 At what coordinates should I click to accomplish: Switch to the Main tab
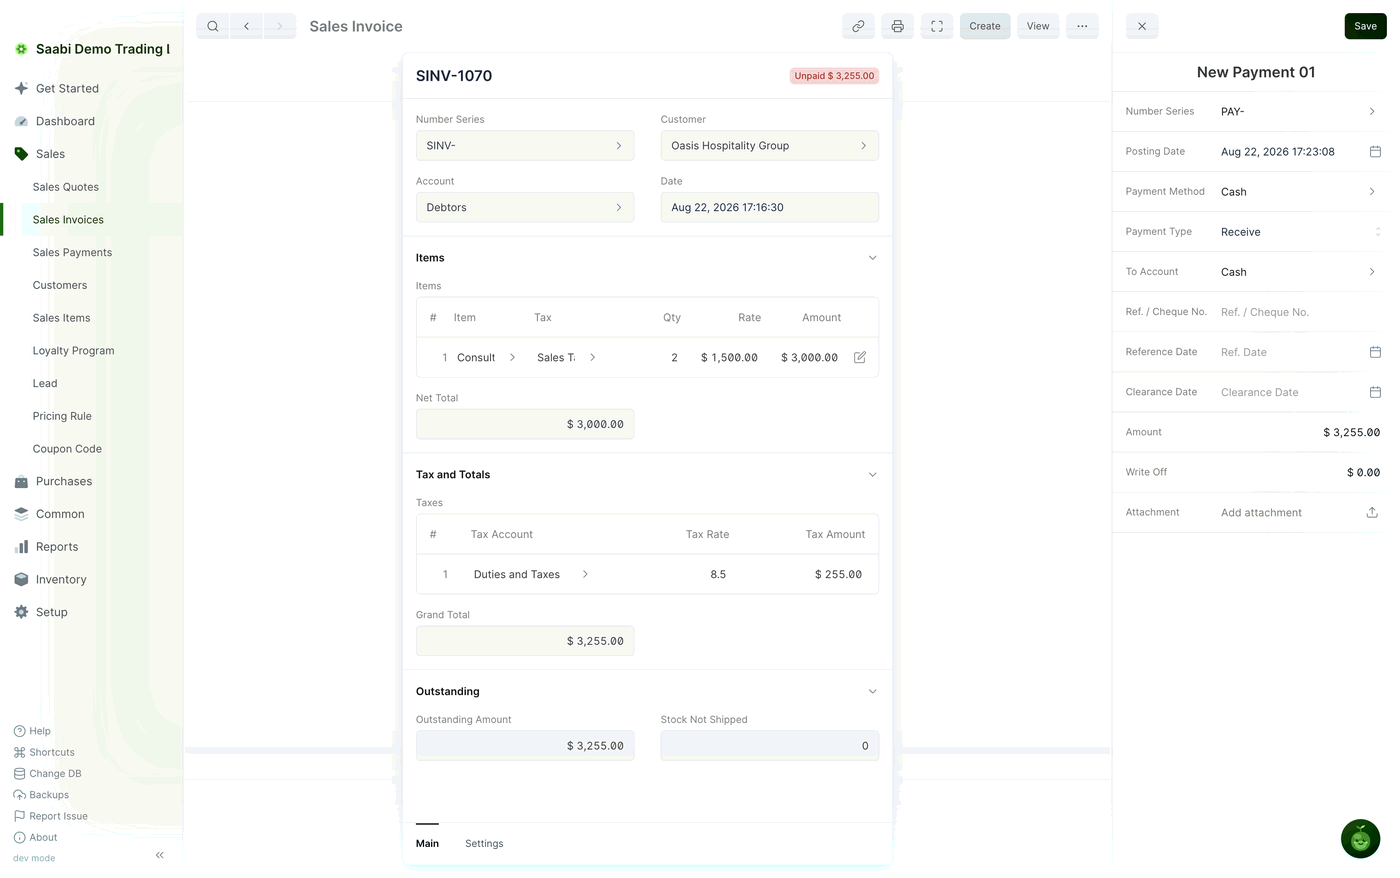(427, 844)
